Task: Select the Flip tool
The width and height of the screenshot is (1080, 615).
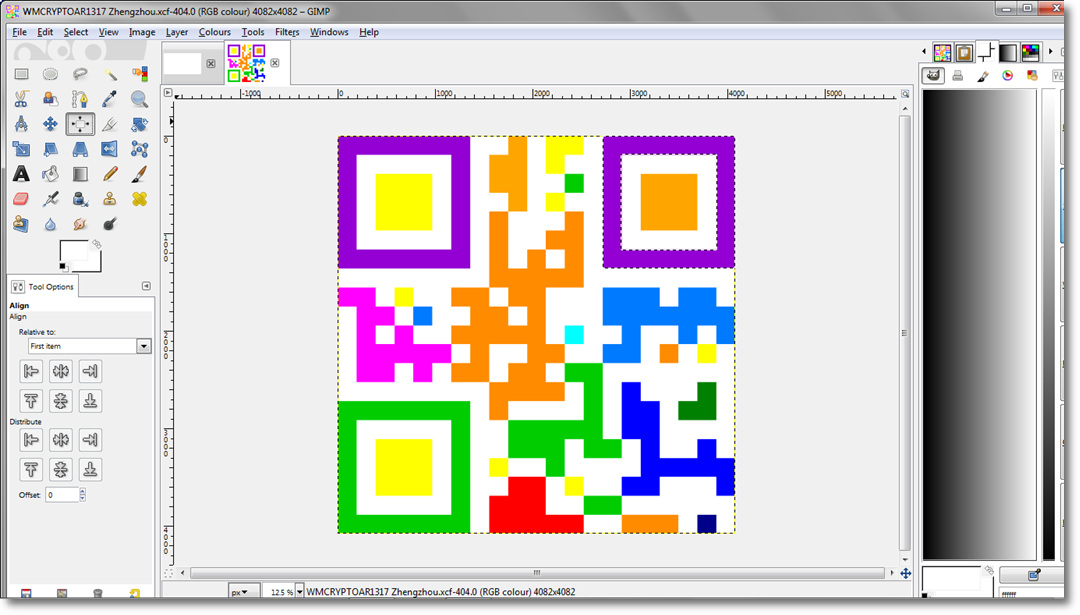Action: pos(110,149)
